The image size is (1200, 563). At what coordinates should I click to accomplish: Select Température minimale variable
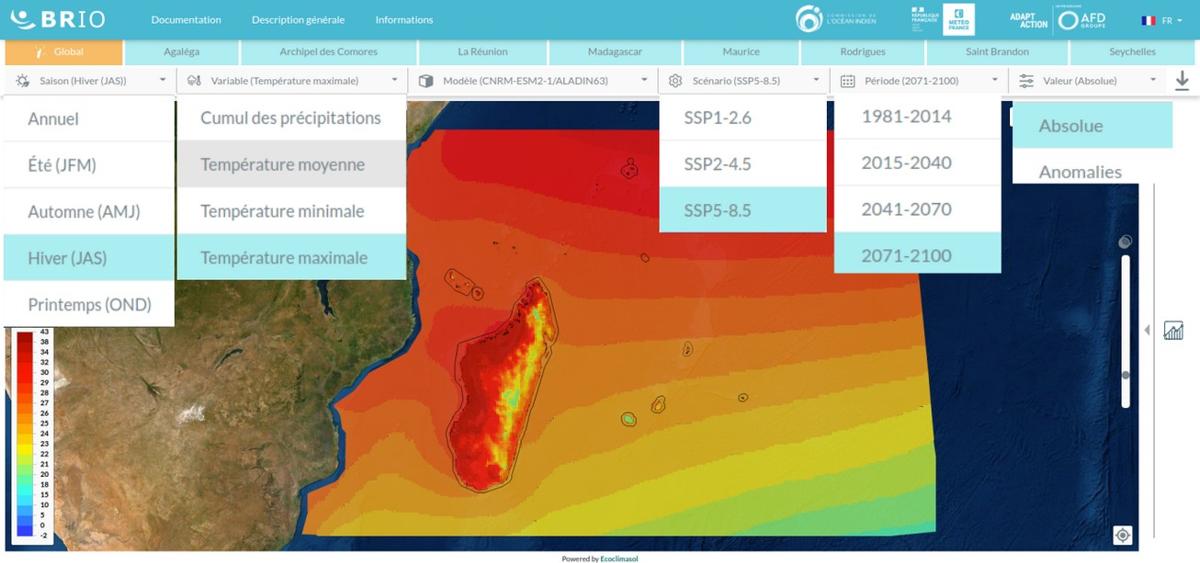292,211
